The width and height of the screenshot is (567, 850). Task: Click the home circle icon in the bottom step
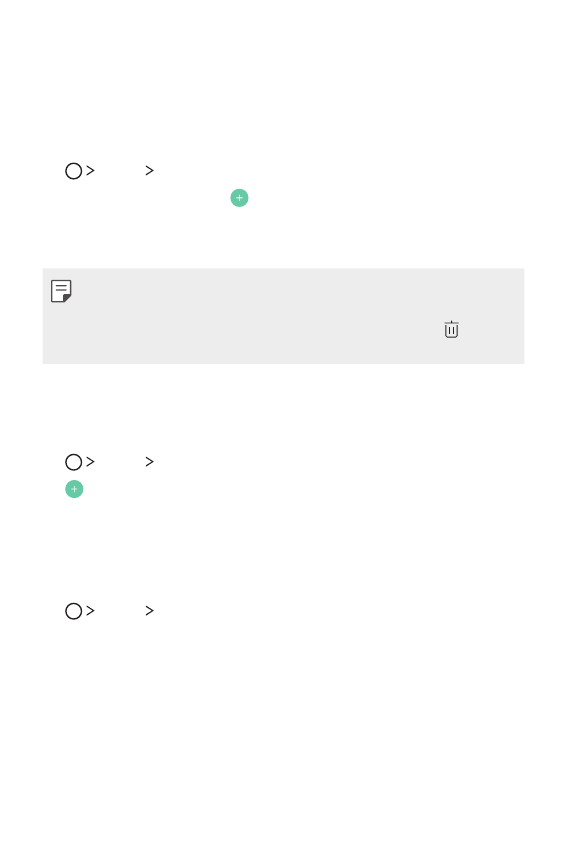(73, 611)
